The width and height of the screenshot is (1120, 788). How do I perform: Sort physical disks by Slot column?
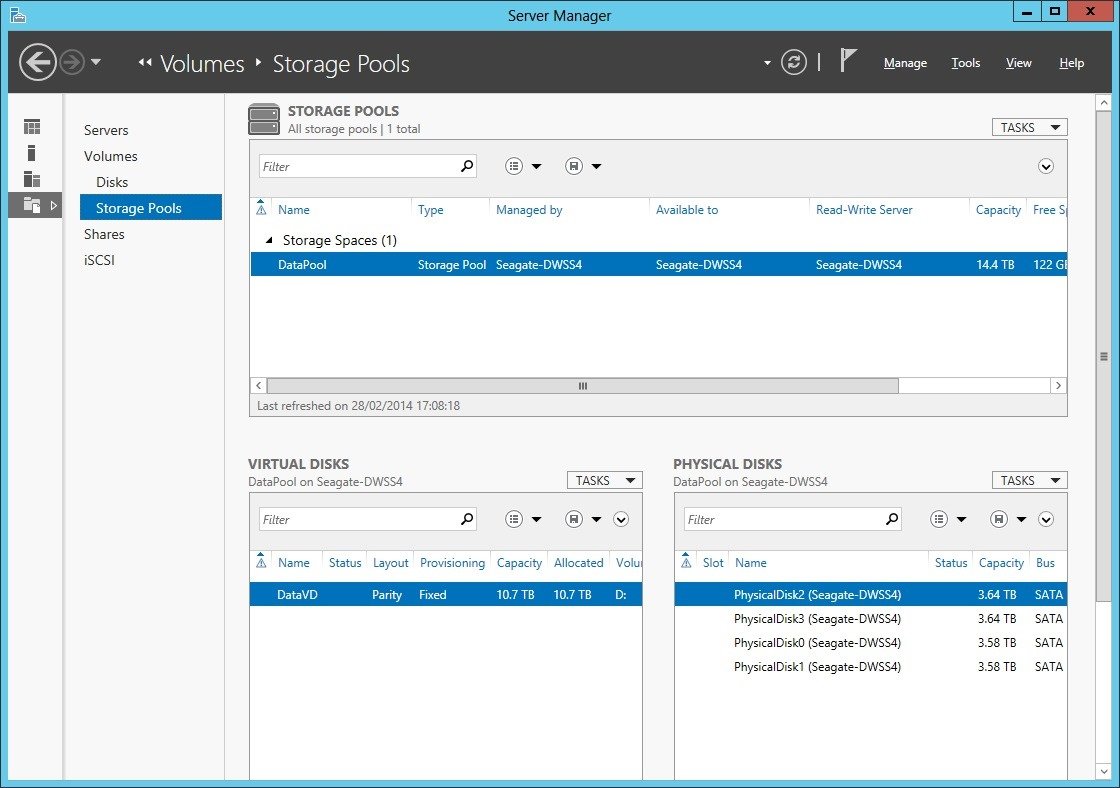tap(713, 563)
